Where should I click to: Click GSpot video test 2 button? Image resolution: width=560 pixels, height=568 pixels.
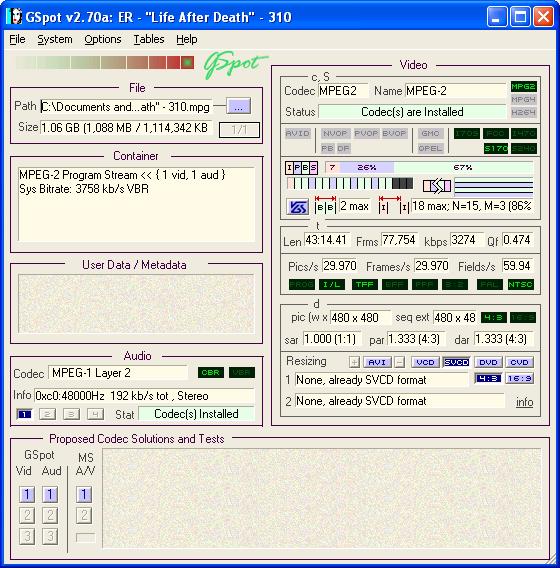(x=27, y=515)
